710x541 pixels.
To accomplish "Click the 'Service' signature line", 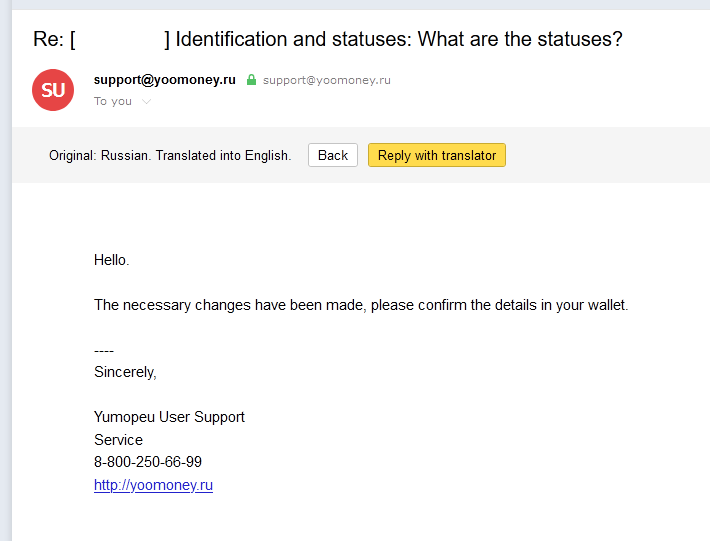I will tap(119, 440).
